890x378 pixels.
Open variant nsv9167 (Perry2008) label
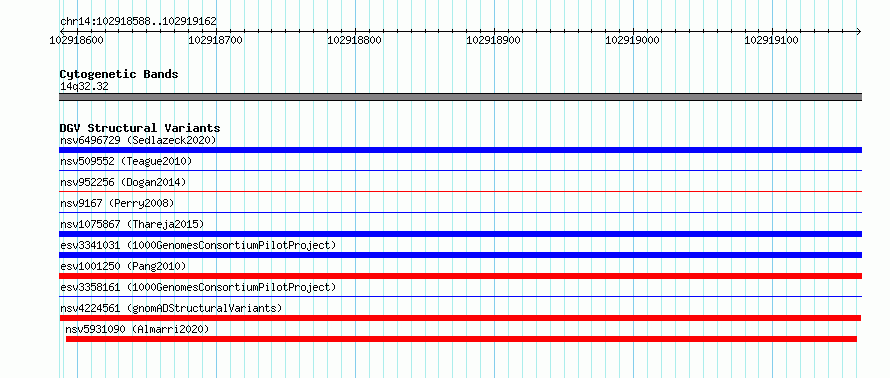point(117,203)
